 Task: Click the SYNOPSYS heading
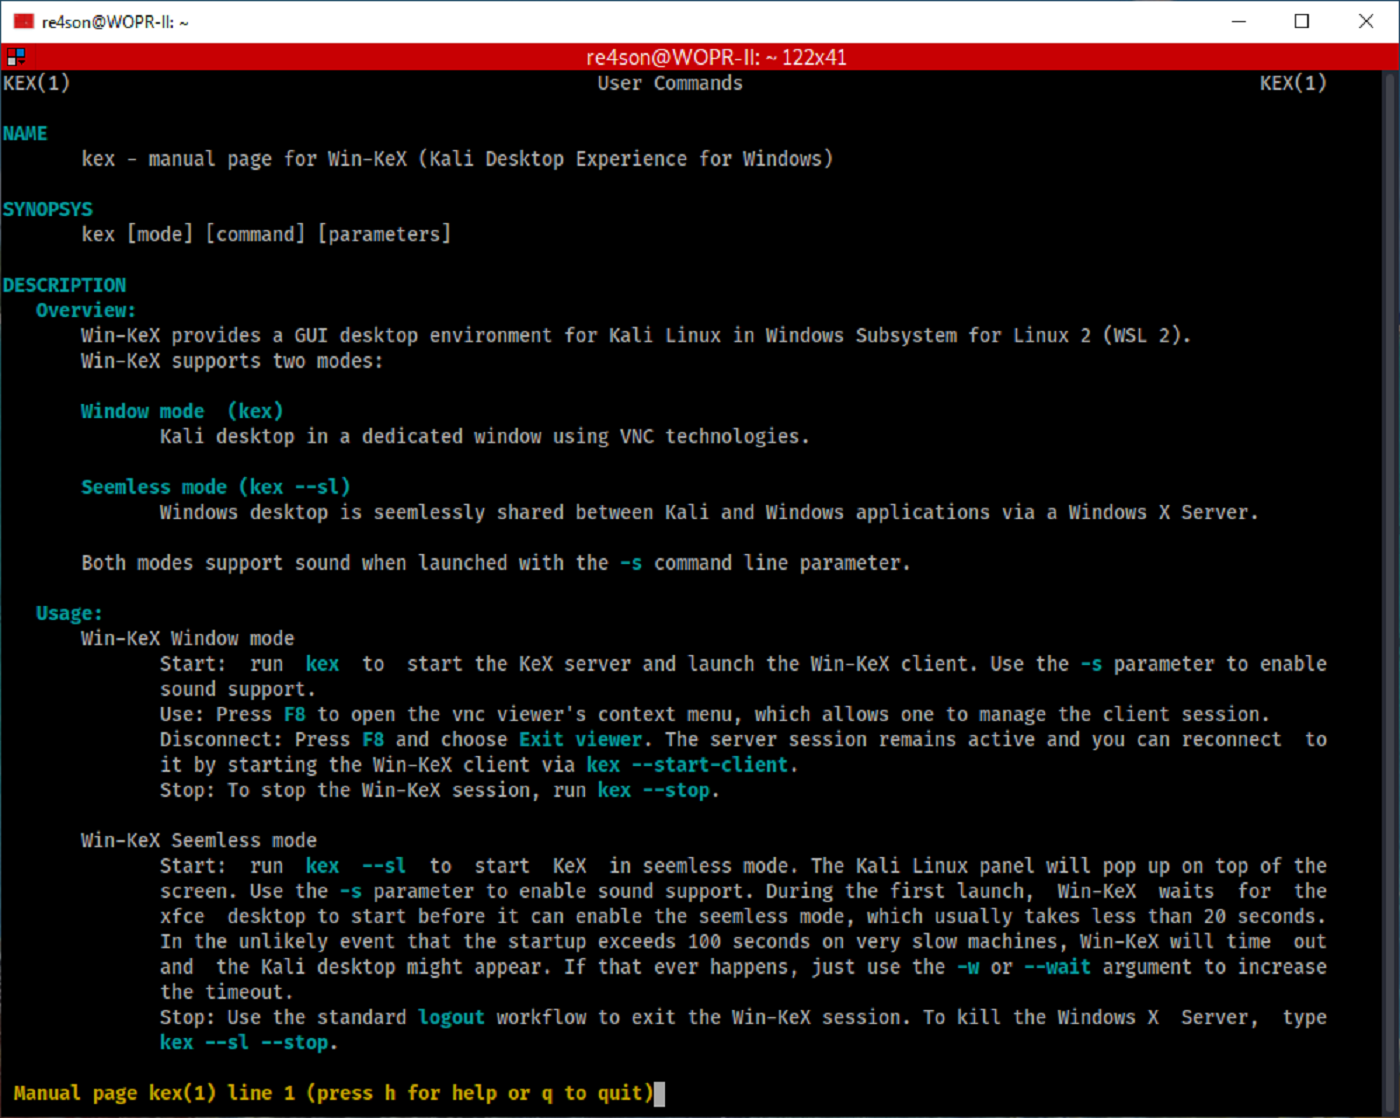click(x=47, y=208)
